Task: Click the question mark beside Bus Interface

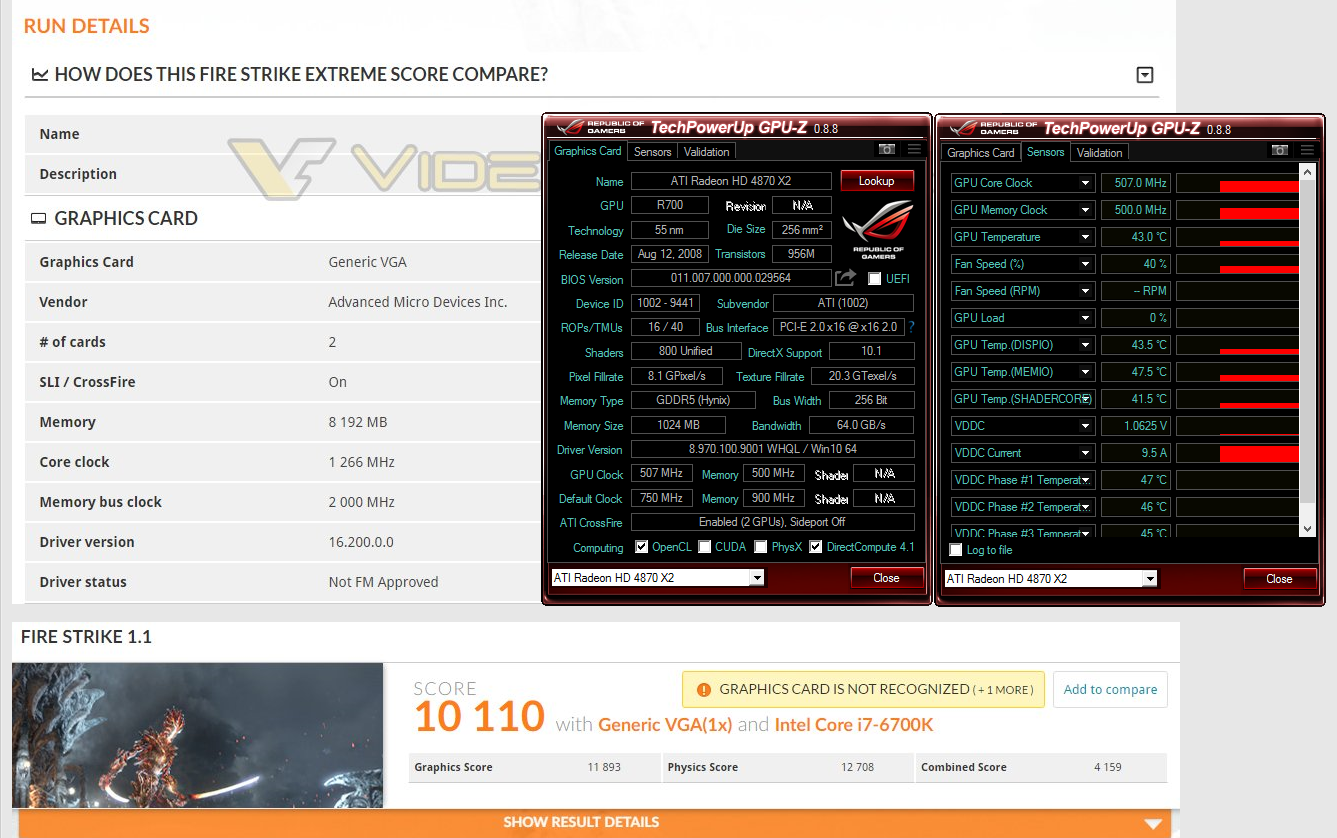Action: (911, 327)
